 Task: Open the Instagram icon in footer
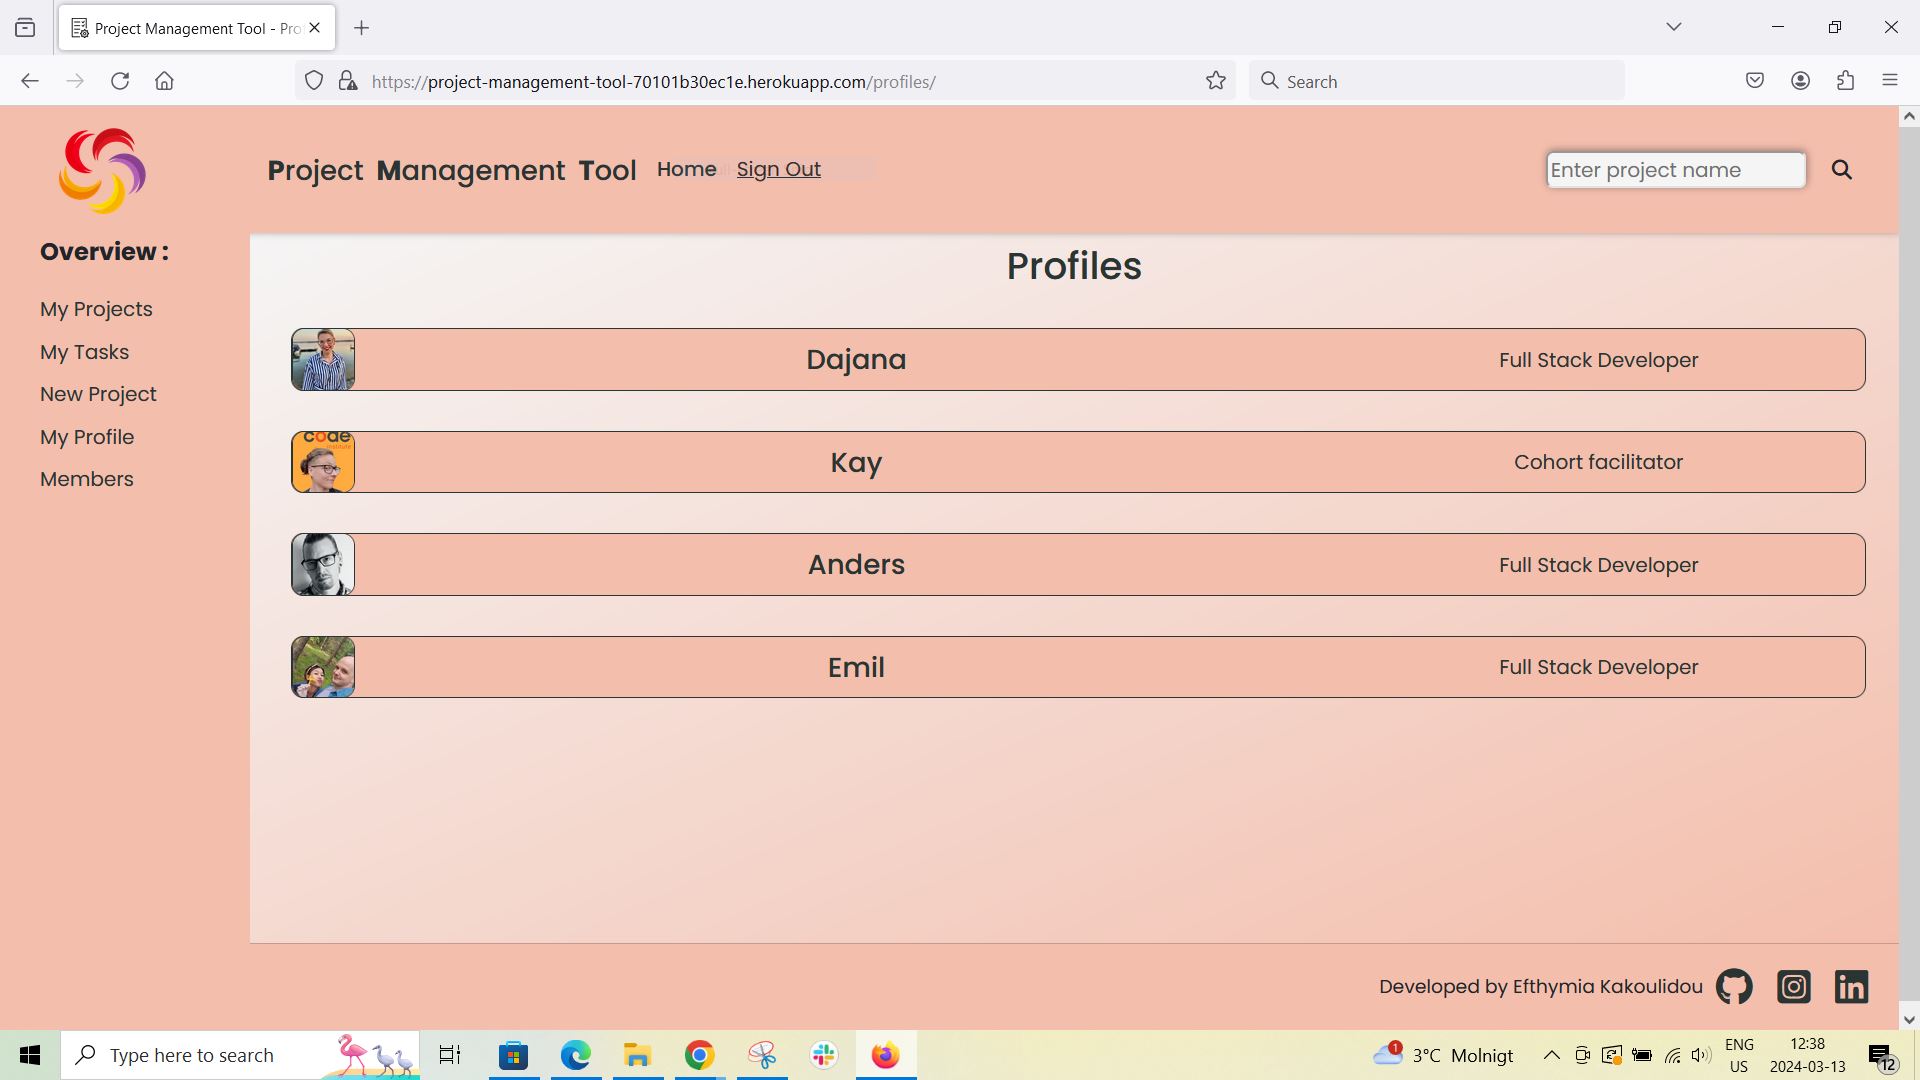(x=1793, y=986)
